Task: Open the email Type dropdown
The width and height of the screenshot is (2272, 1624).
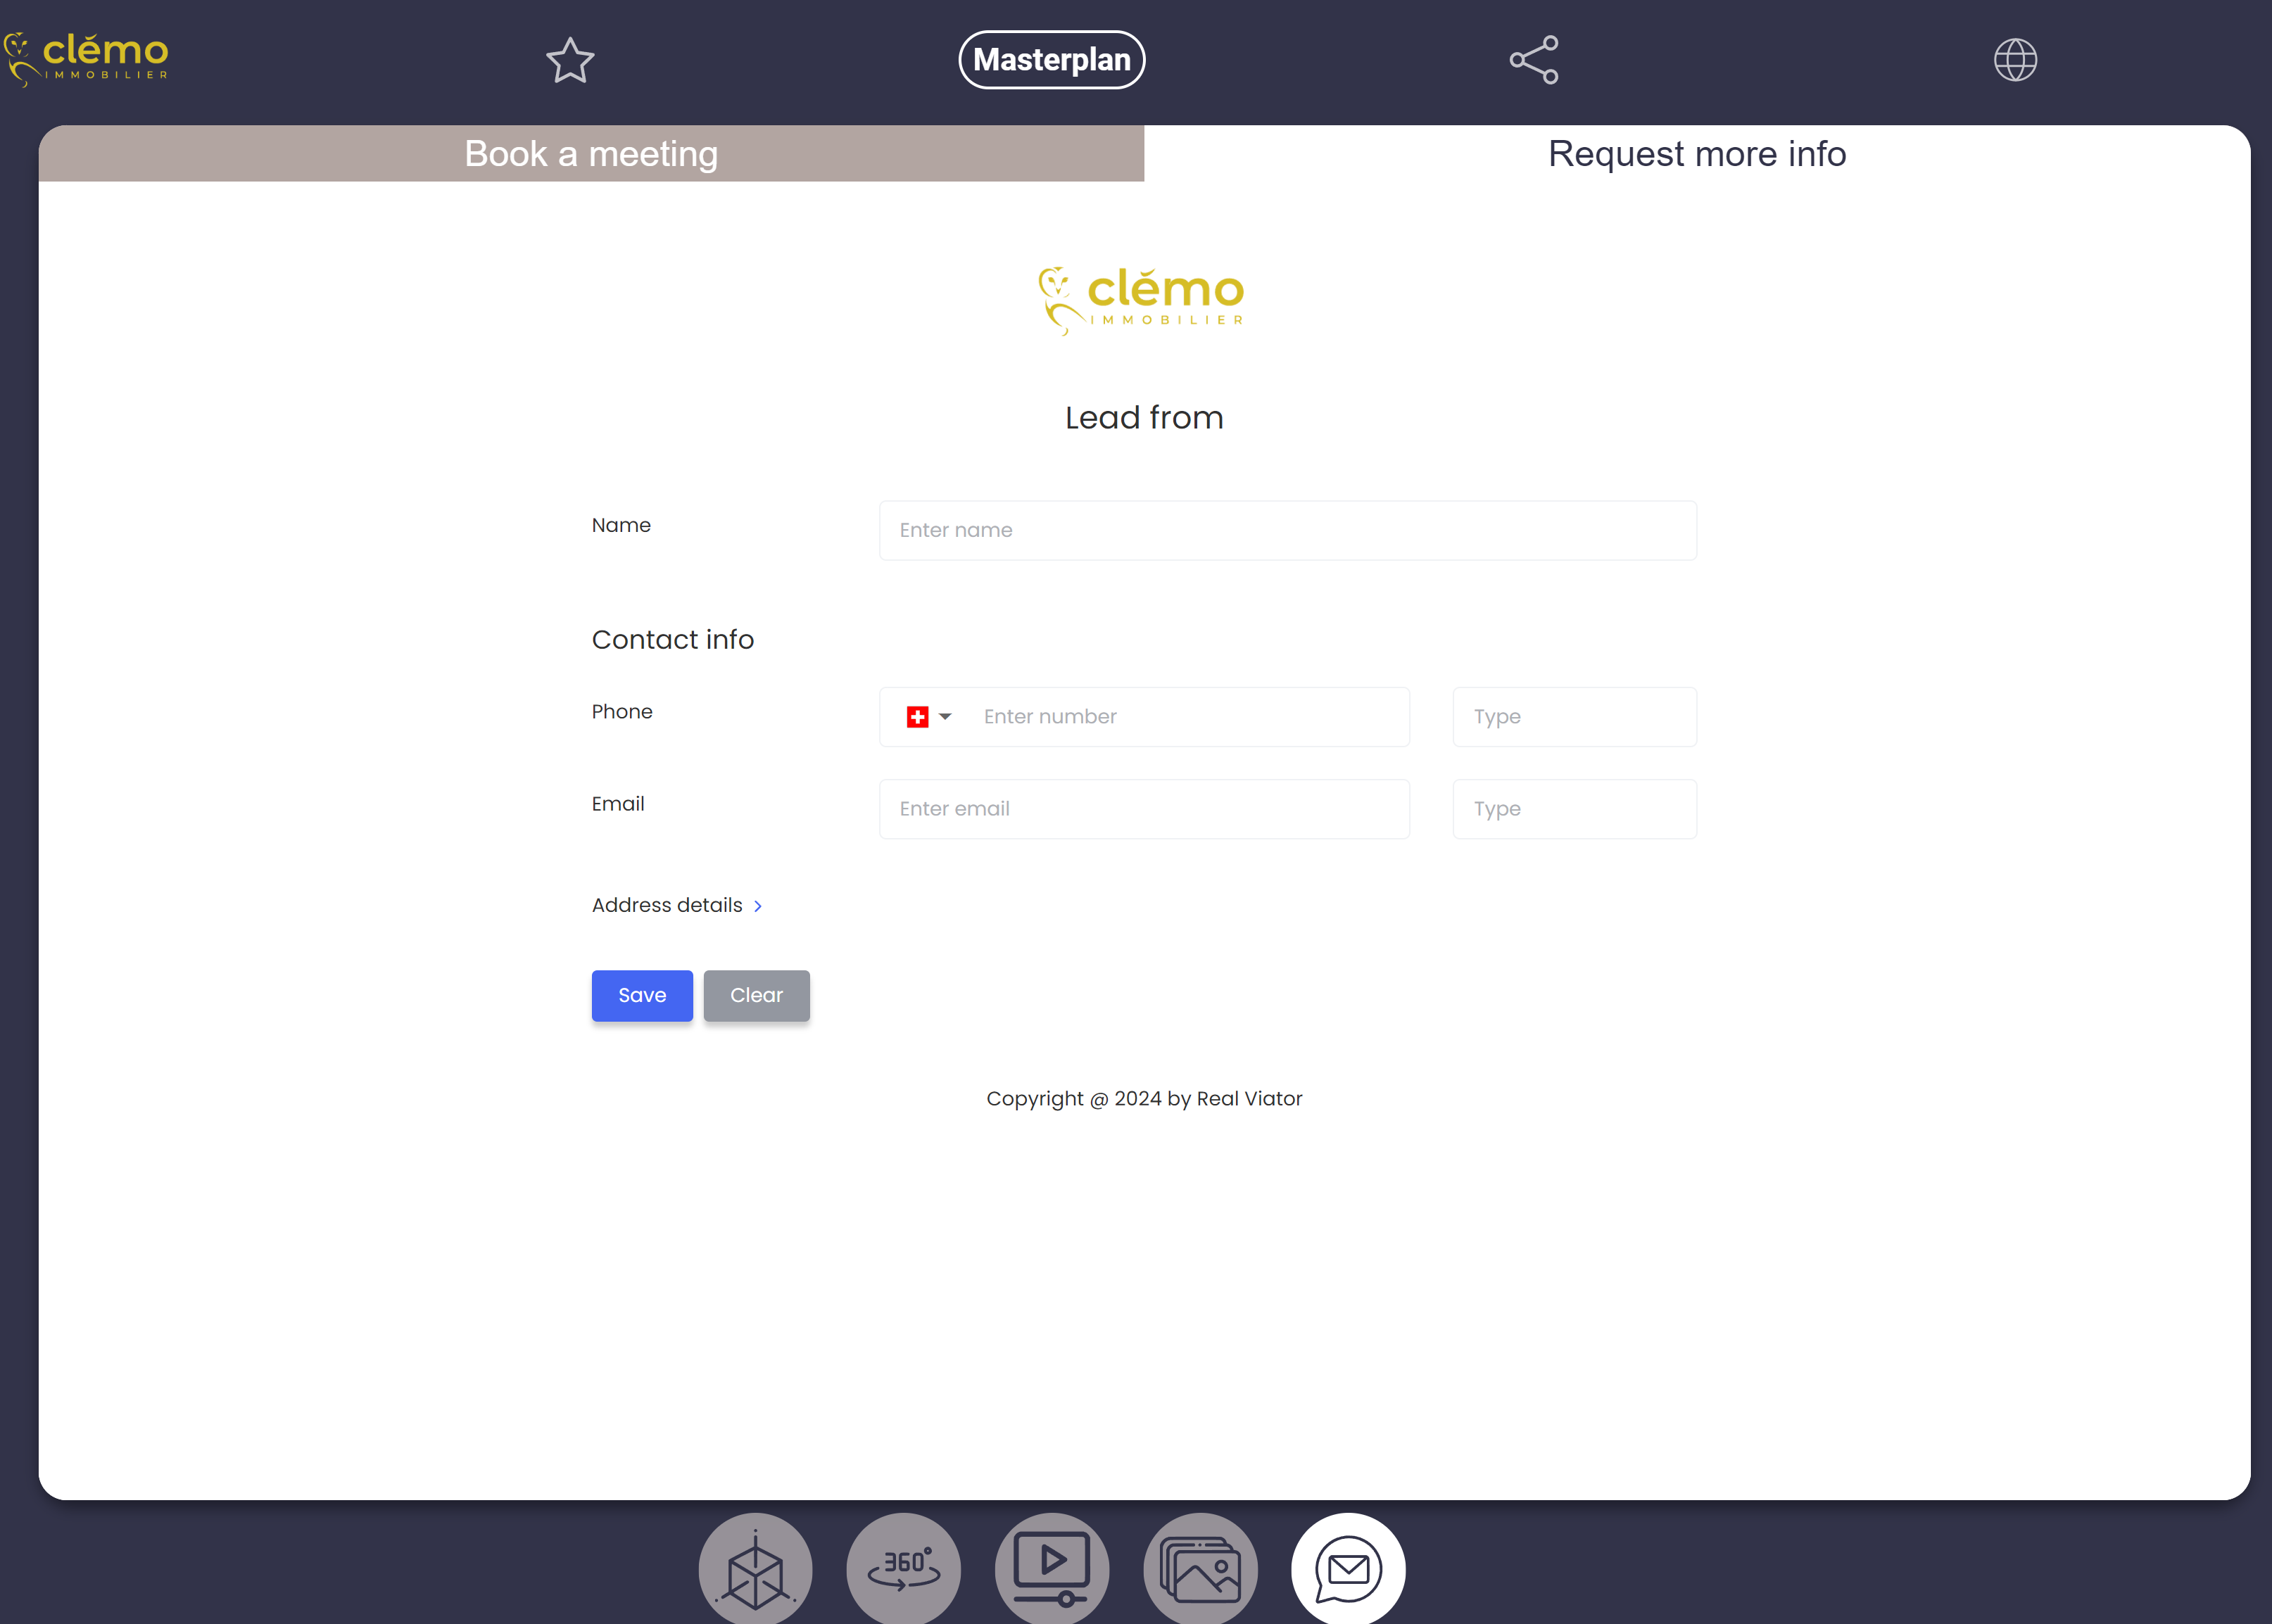Action: click(x=1574, y=809)
